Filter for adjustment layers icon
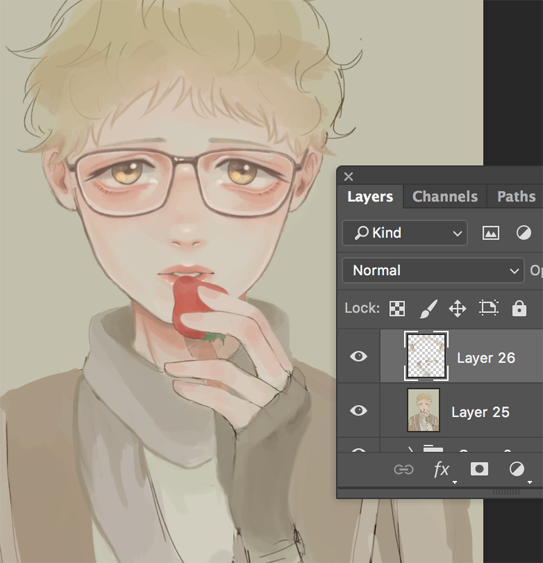 pos(524,233)
